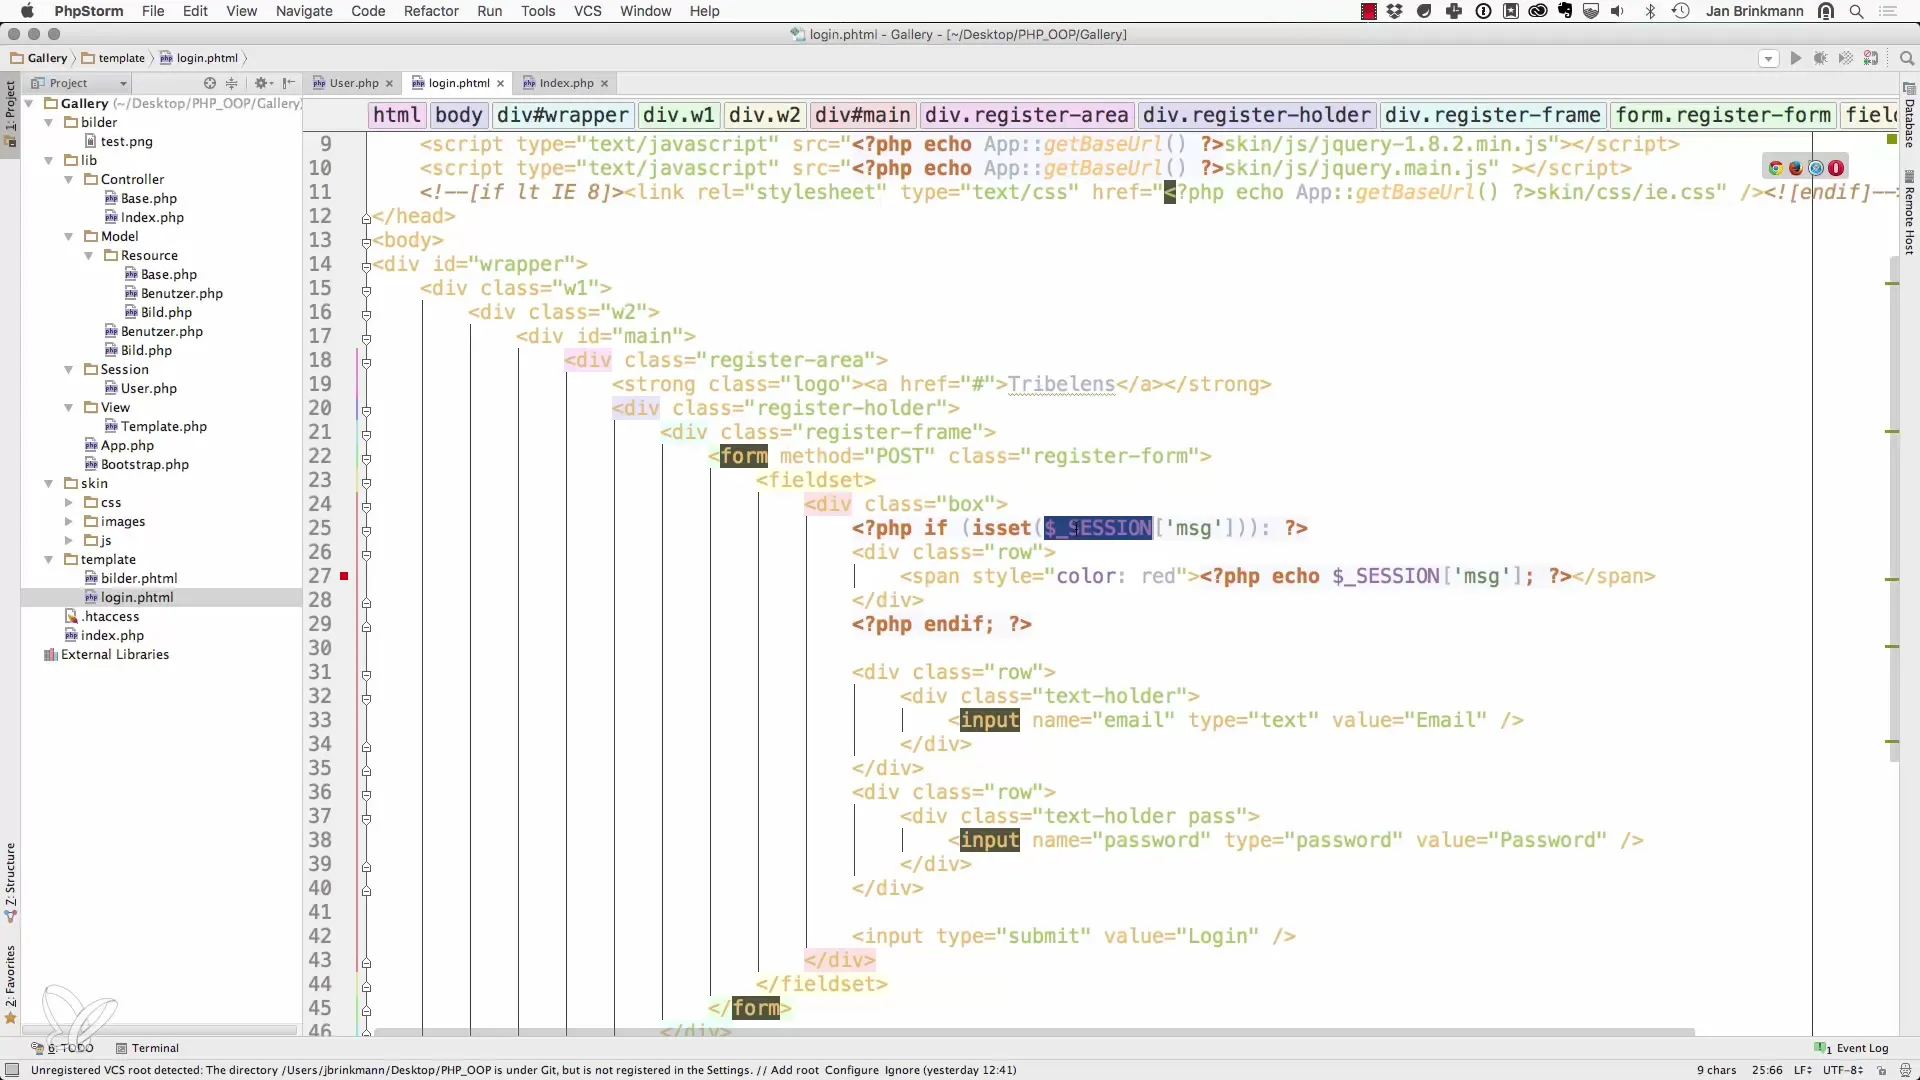Open page in Chrome browser icon

(1776, 168)
